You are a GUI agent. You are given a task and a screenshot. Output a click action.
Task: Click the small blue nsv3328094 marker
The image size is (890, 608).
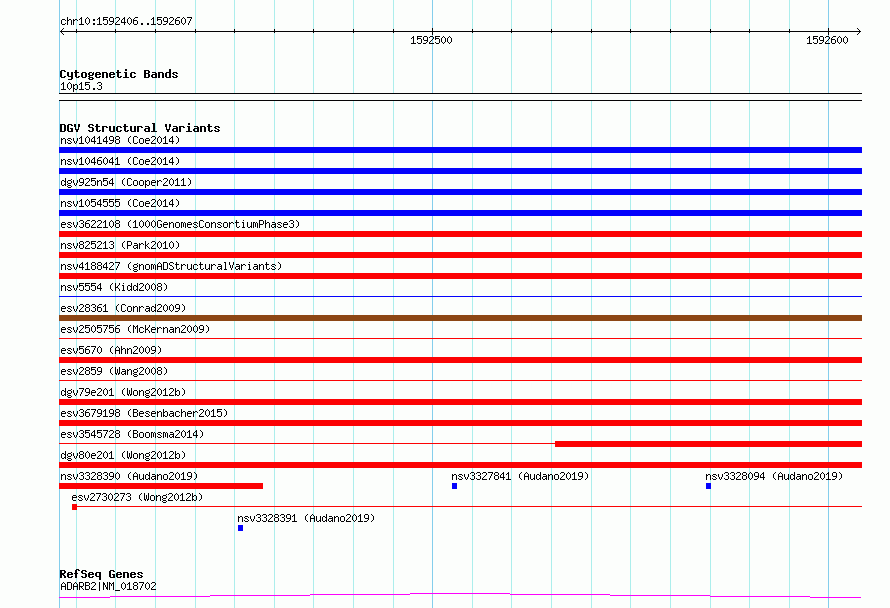pyautogui.click(x=708, y=486)
